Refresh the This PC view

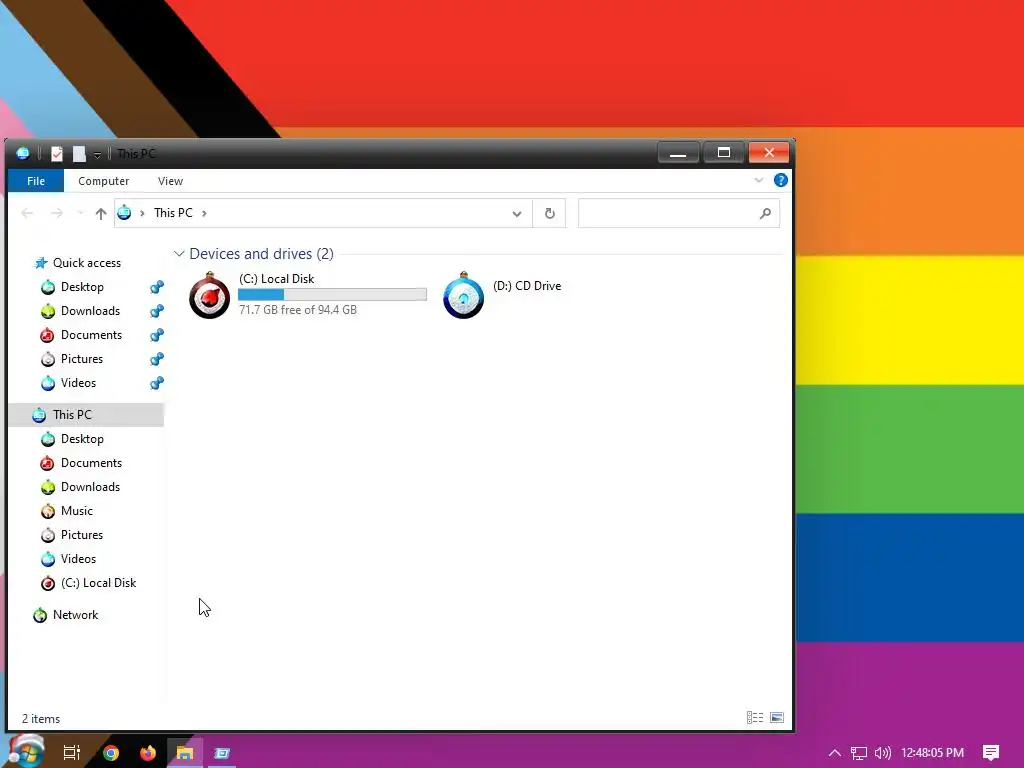coord(549,214)
